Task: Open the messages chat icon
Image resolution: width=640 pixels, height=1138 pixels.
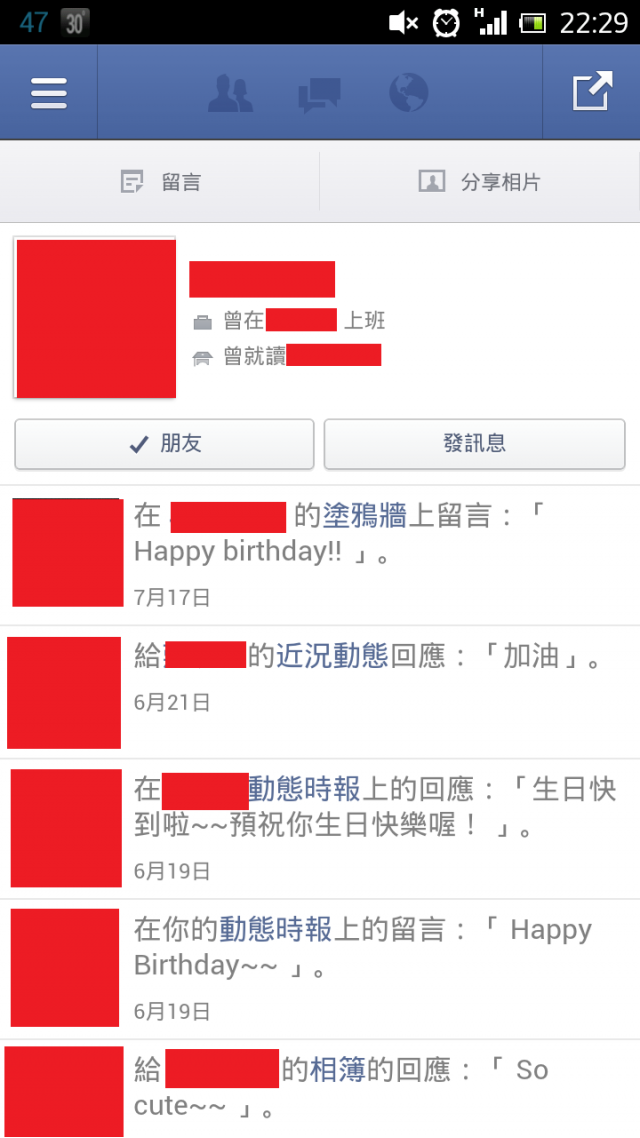Action: (x=319, y=94)
